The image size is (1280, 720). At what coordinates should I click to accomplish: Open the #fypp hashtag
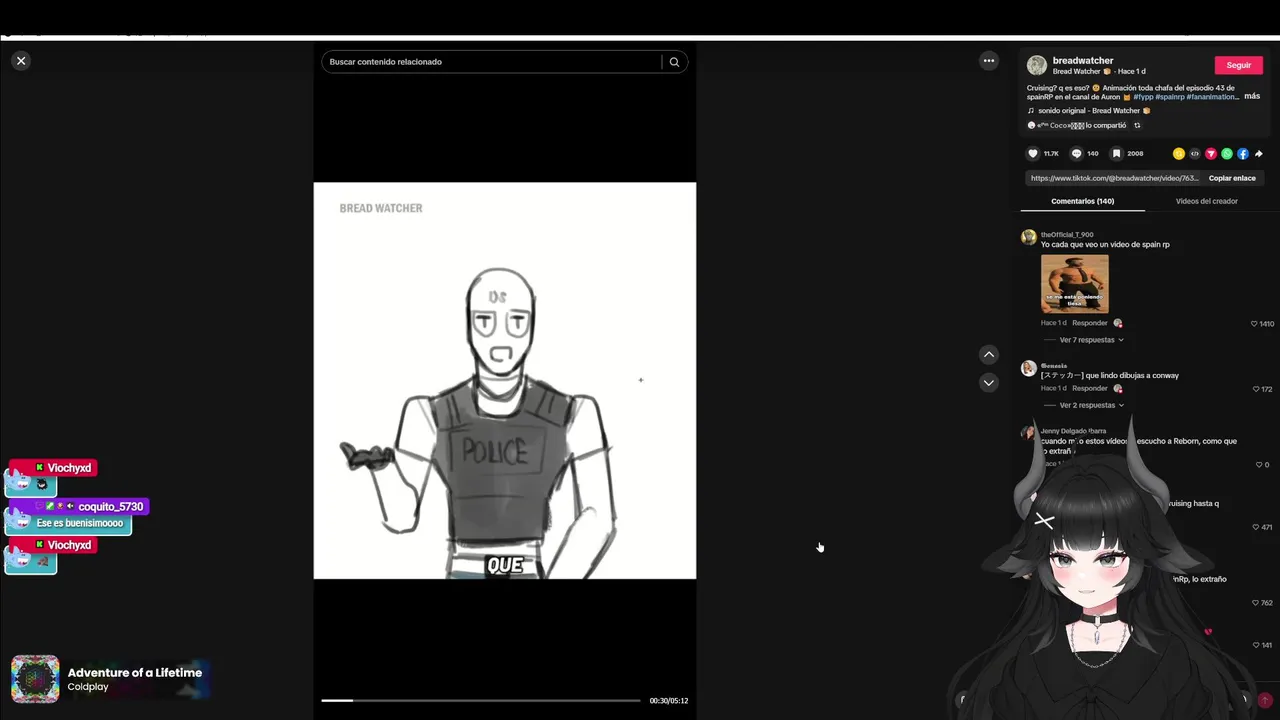point(1143,97)
